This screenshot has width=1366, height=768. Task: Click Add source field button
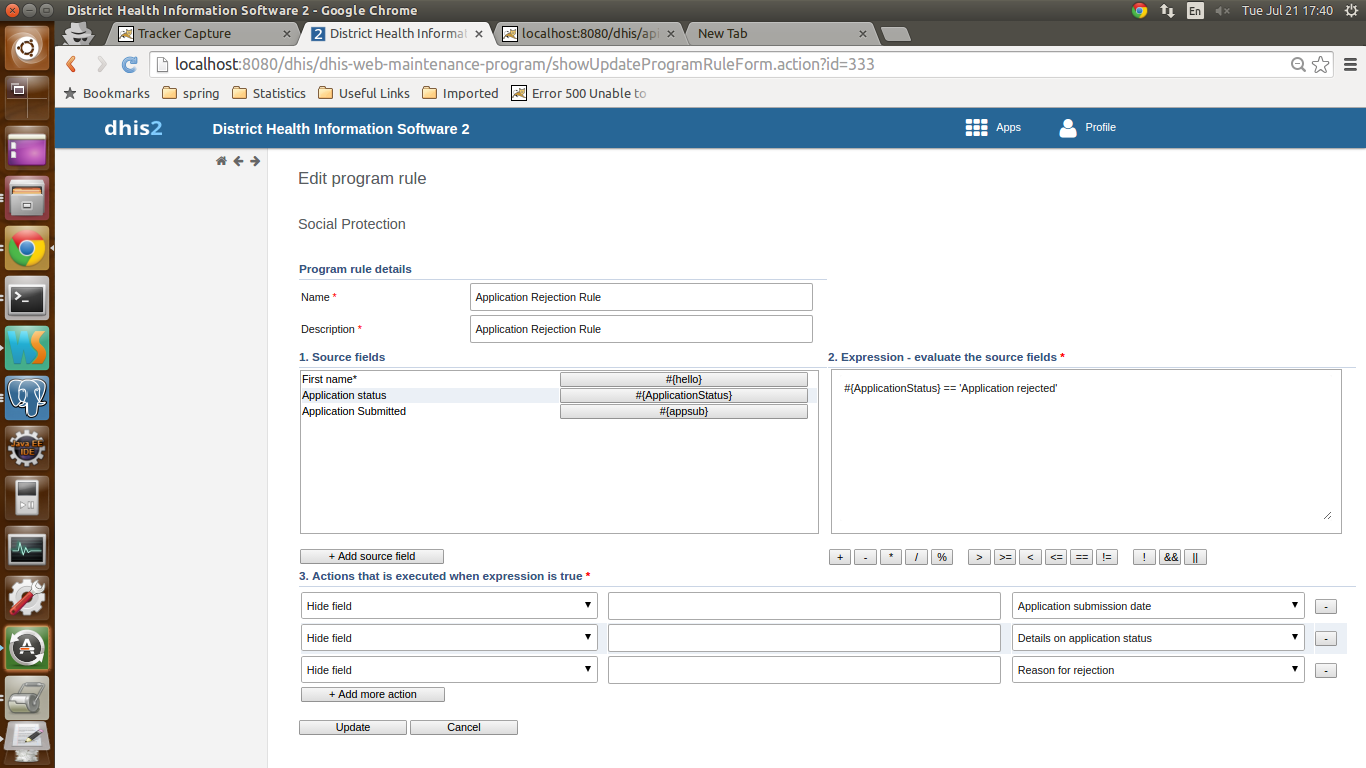pos(372,557)
